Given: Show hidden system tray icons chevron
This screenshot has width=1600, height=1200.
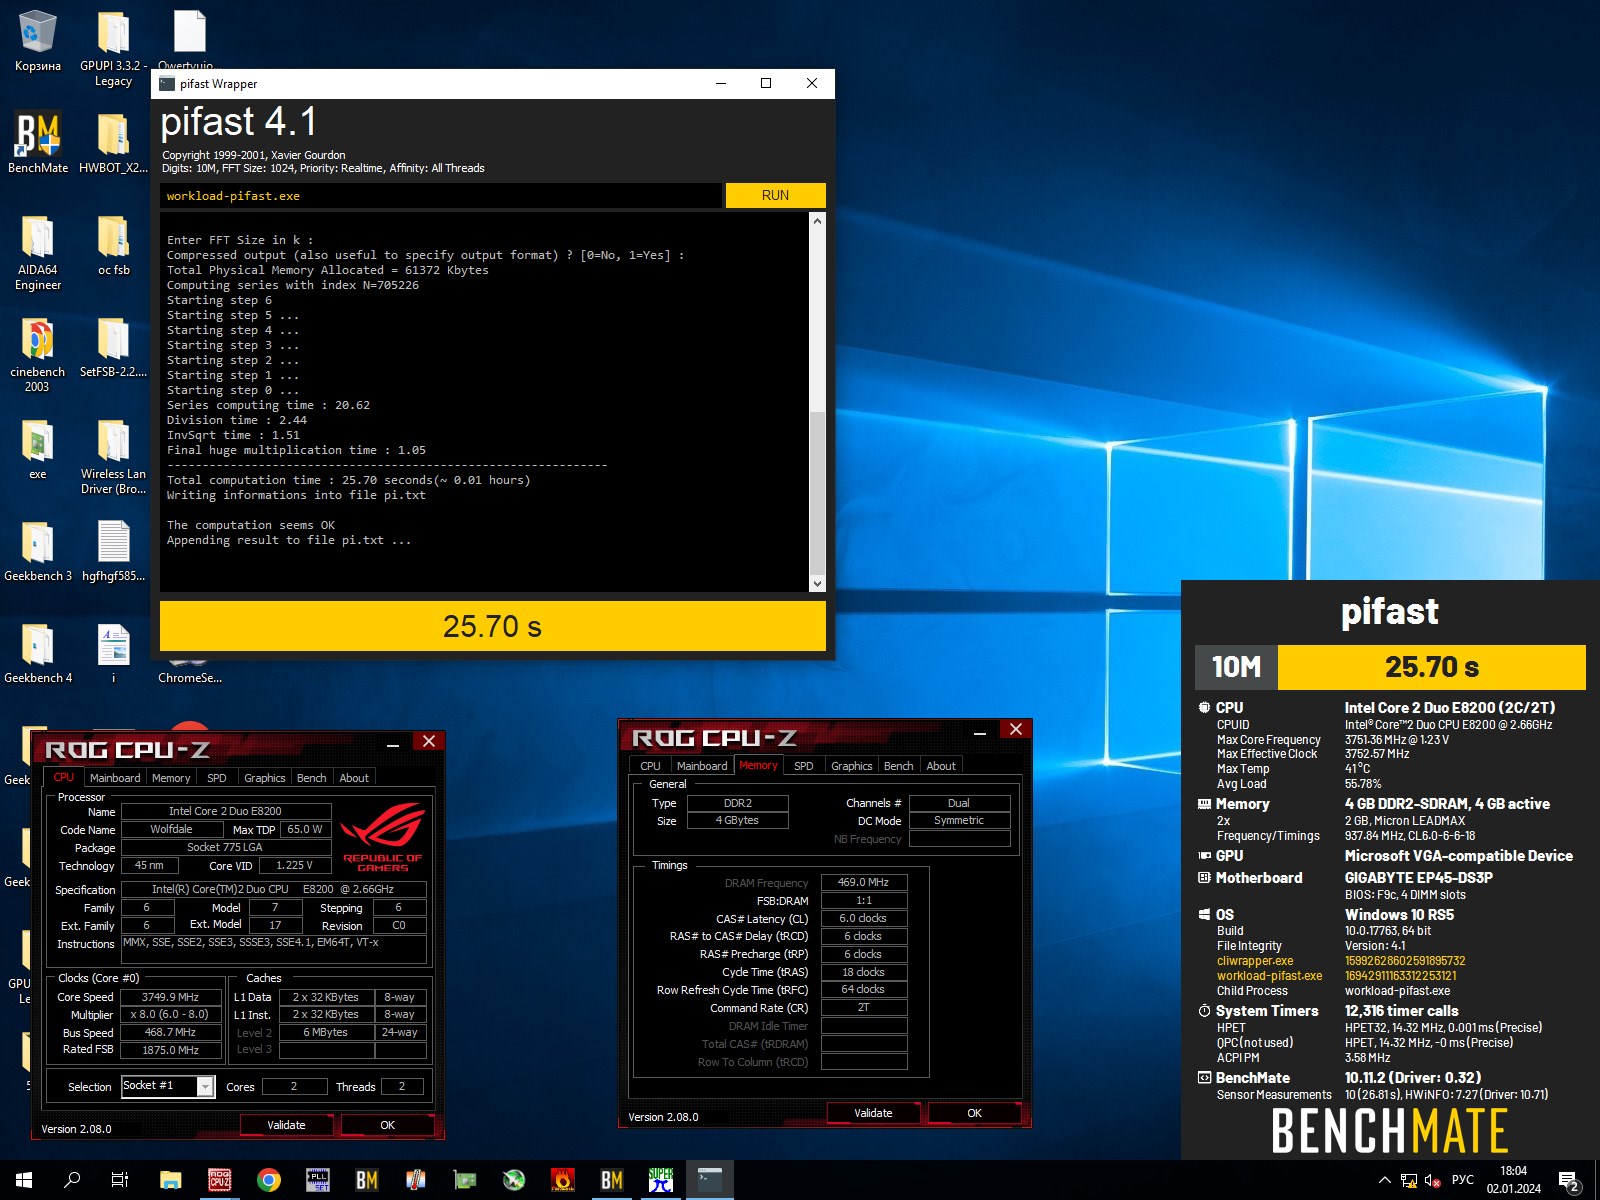Looking at the screenshot, I should tap(1384, 1180).
